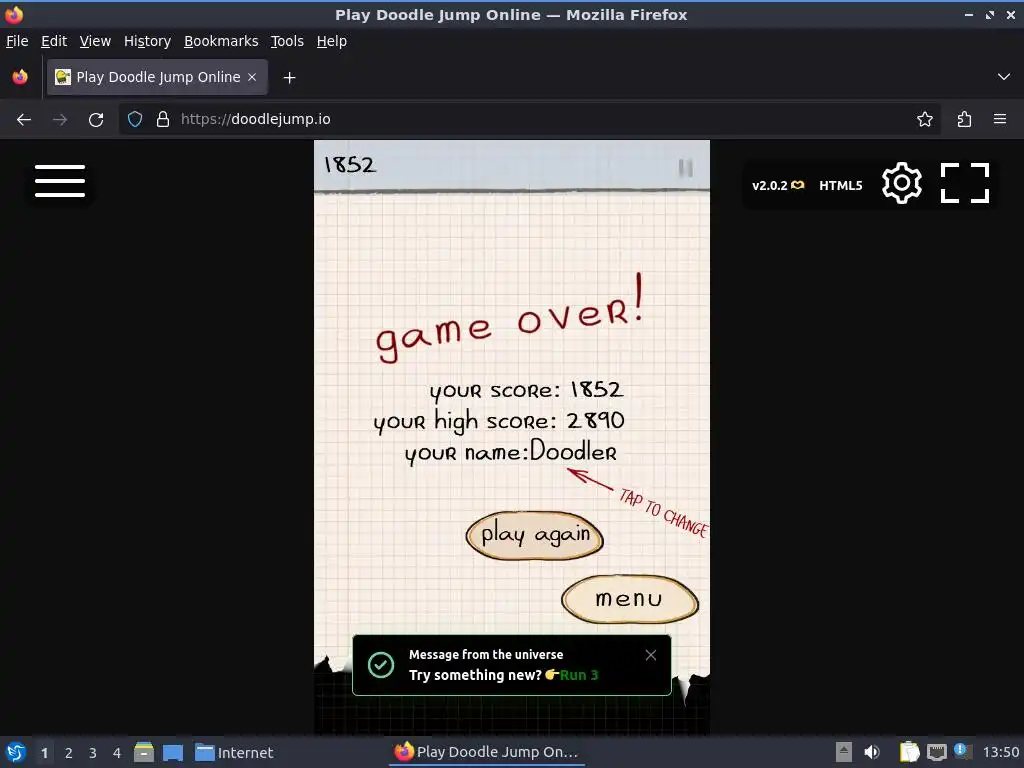Switch to workspace 4
Image resolution: width=1024 pixels, height=768 pixels.
tap(117, 753)
